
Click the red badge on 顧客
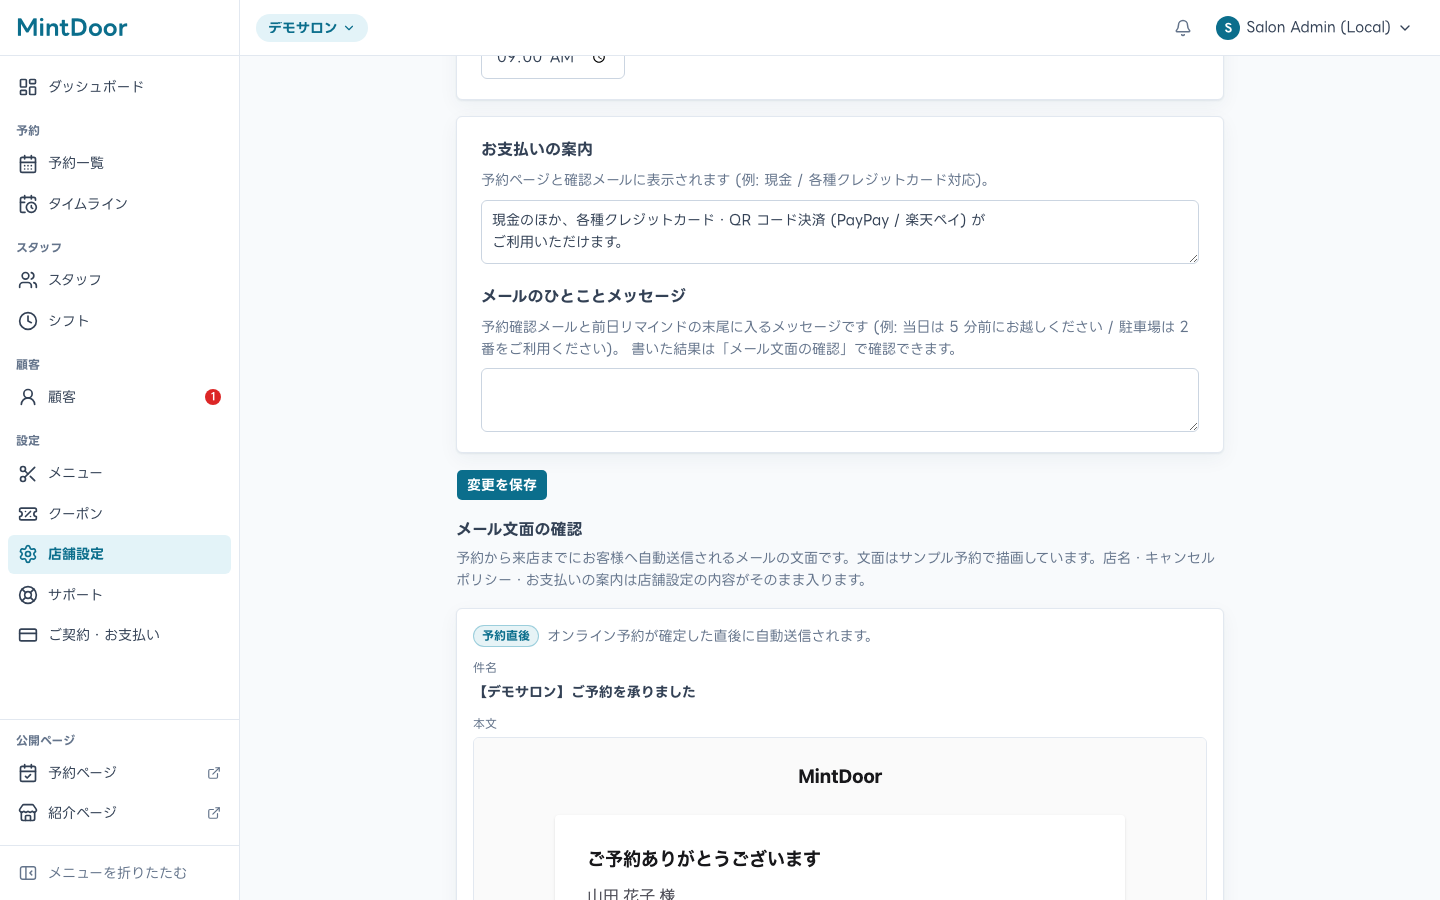pyautogui.click(x=213, y=397)
